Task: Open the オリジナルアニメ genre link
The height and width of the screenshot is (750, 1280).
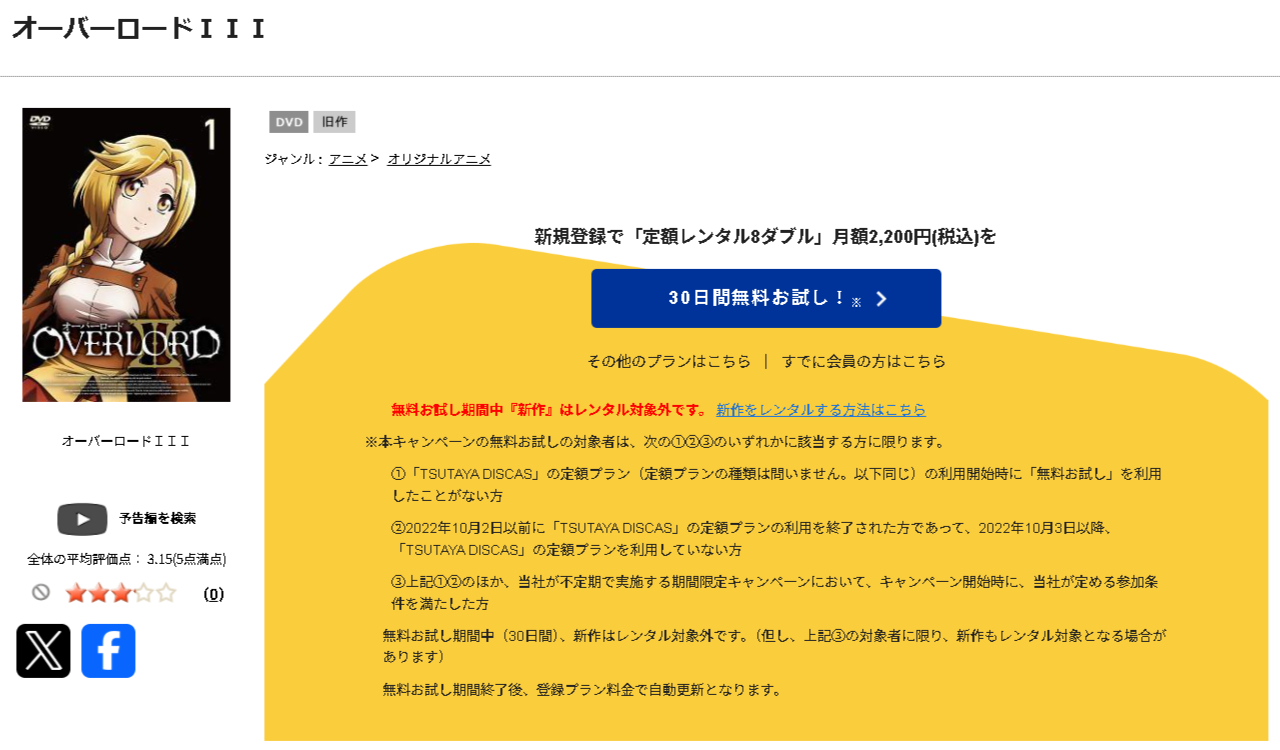Action: pyautogui.click(x=439, y=159)
